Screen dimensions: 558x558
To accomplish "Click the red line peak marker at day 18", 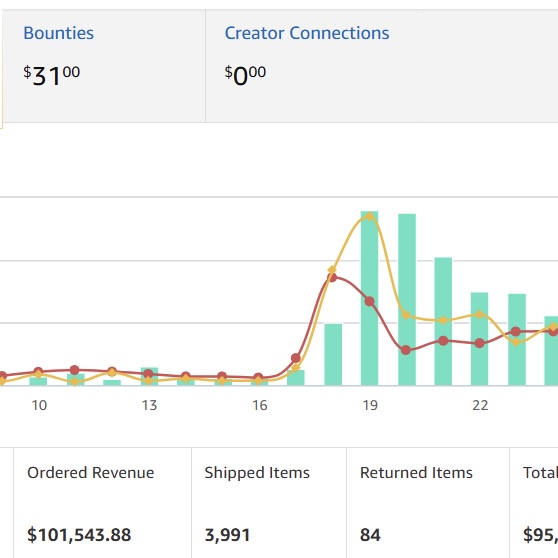I will [x=332, y=277].
